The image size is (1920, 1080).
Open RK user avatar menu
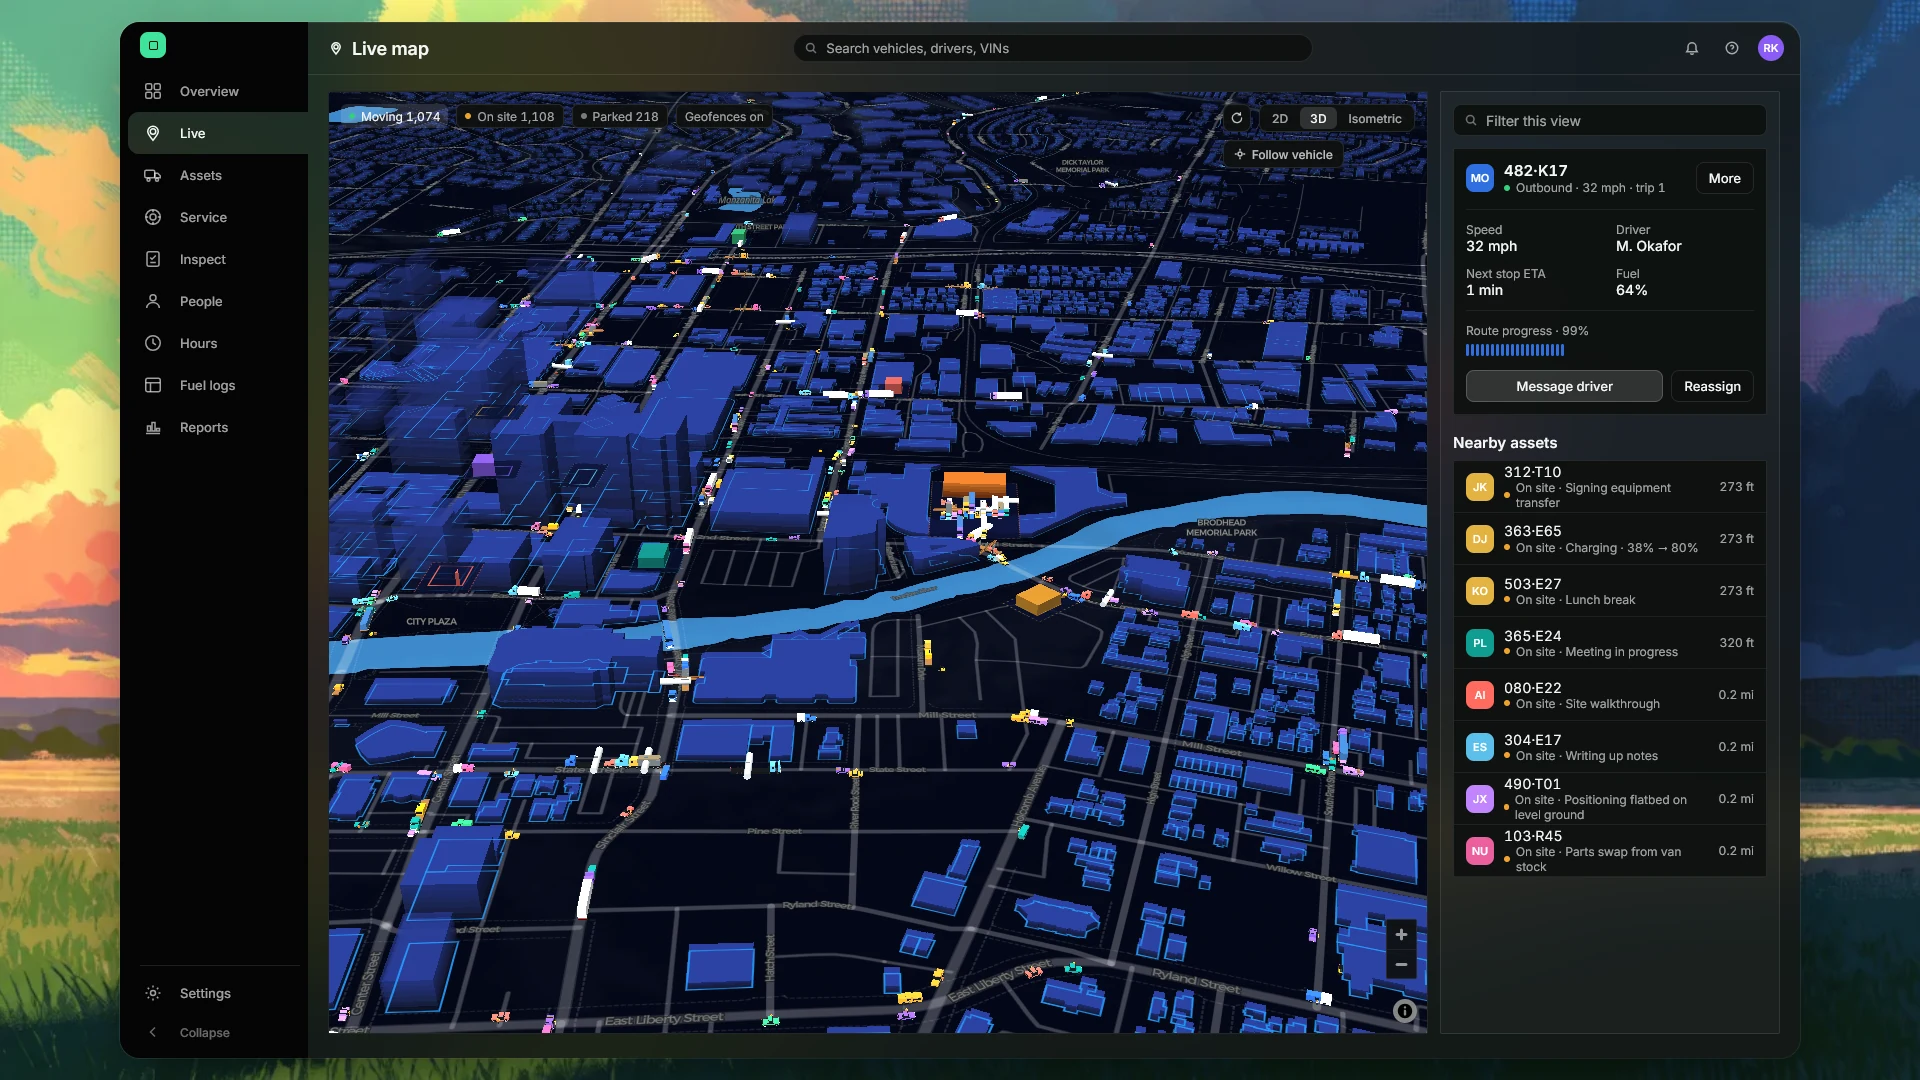click(x=1771, y=48)
